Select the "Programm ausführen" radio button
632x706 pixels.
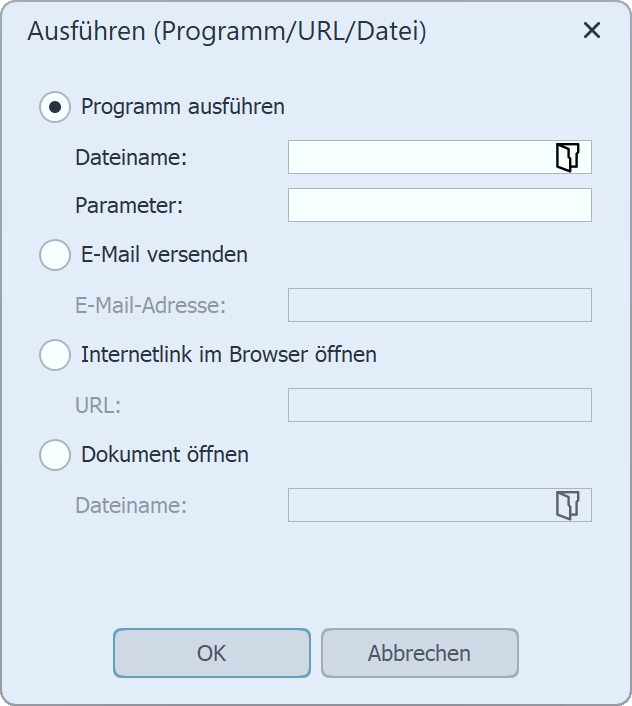coord(55,107)
